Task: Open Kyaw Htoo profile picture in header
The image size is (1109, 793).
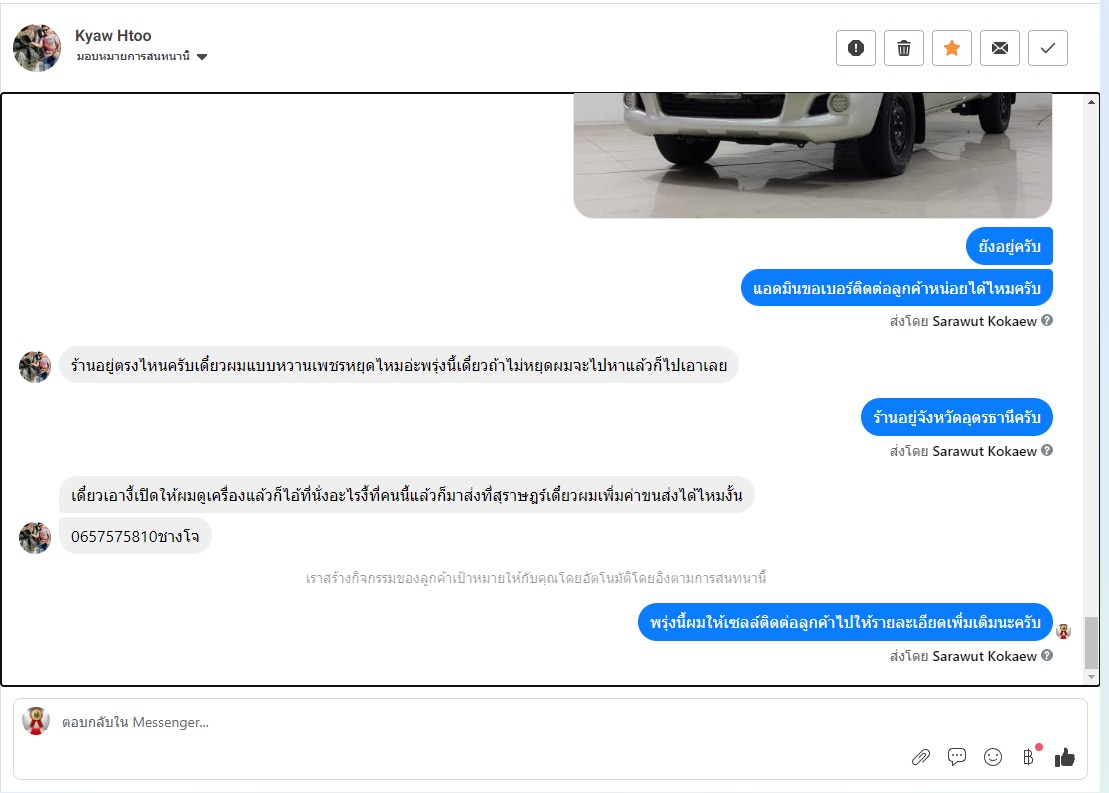Action: (x=37, y=48)
